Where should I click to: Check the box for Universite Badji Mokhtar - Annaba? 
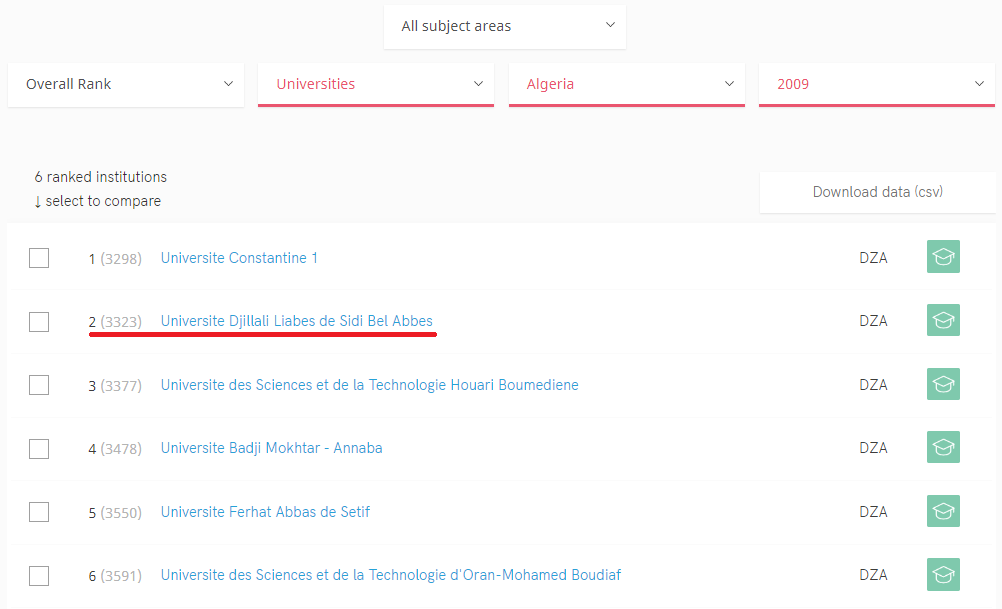coord(39,449)
